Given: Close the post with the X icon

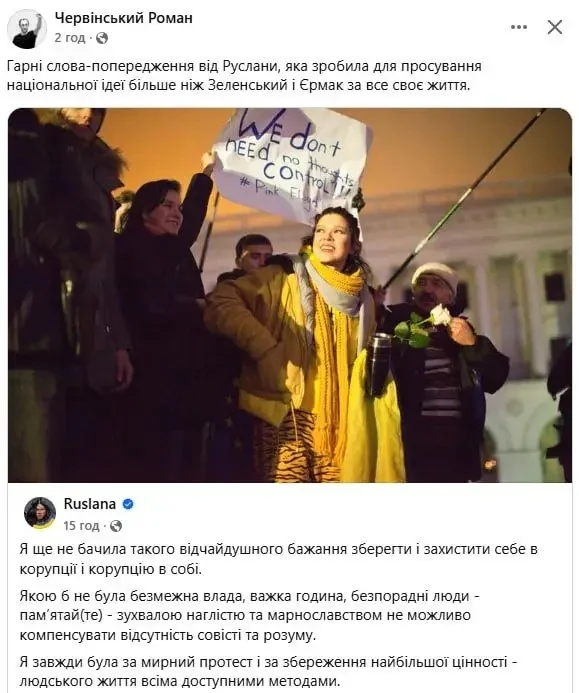Looking at the screenshot, I should coord(555,27).
